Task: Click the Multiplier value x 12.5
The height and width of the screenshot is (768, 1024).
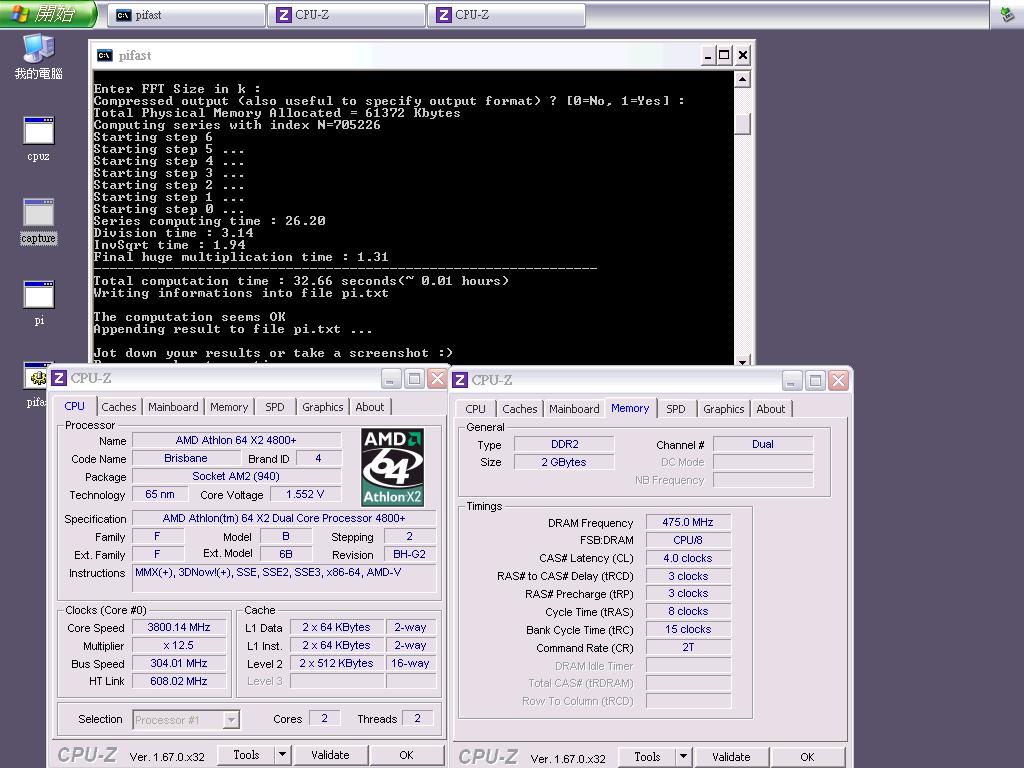Action: (x=178, y=645)
